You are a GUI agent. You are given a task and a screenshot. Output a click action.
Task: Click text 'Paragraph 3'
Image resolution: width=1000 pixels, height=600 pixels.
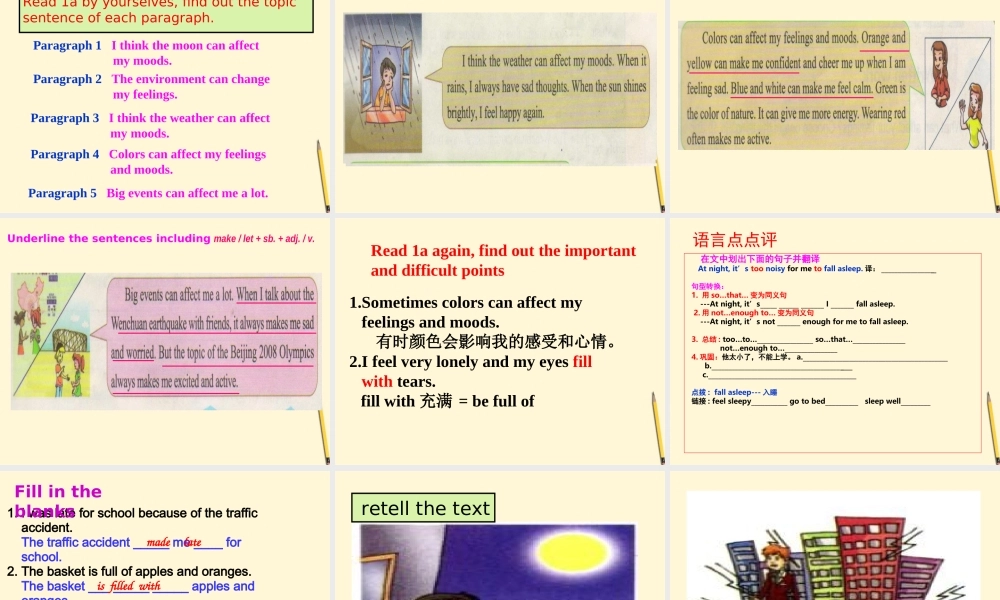pyautogui.click(x=64, y=118)
